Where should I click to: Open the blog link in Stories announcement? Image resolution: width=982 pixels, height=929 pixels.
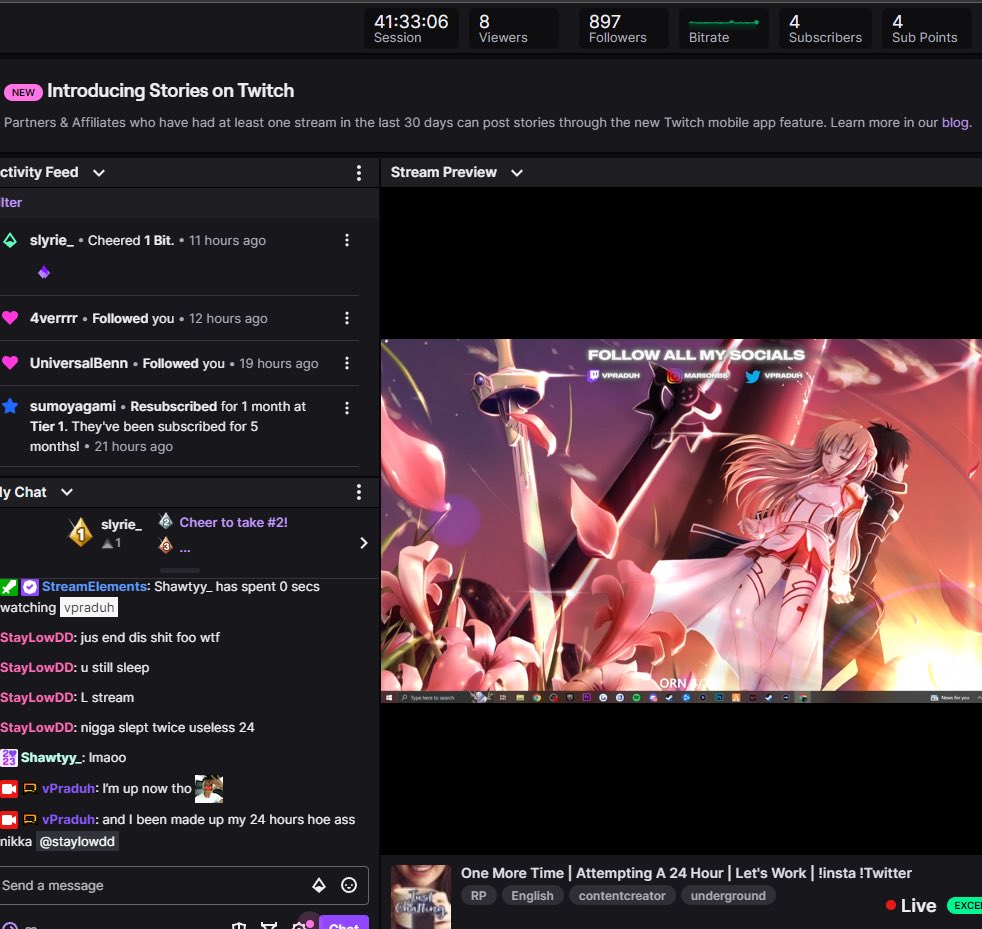(955, 123)
